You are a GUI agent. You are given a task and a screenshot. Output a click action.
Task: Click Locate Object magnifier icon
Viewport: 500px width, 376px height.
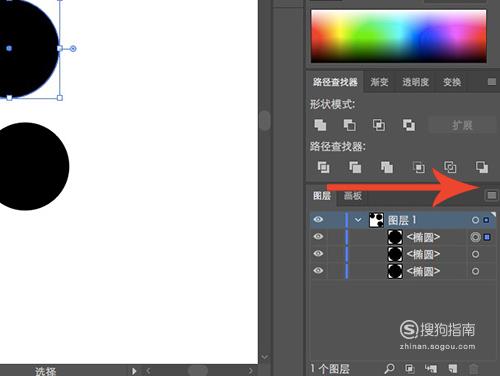(x=389, y=368)
